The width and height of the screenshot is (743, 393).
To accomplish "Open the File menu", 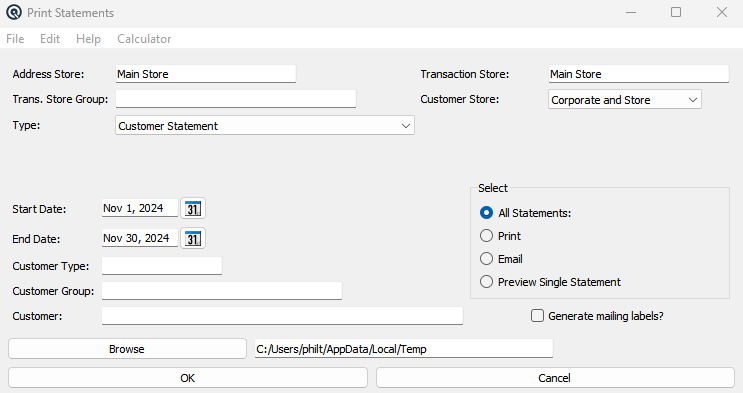I will (15, 39).
